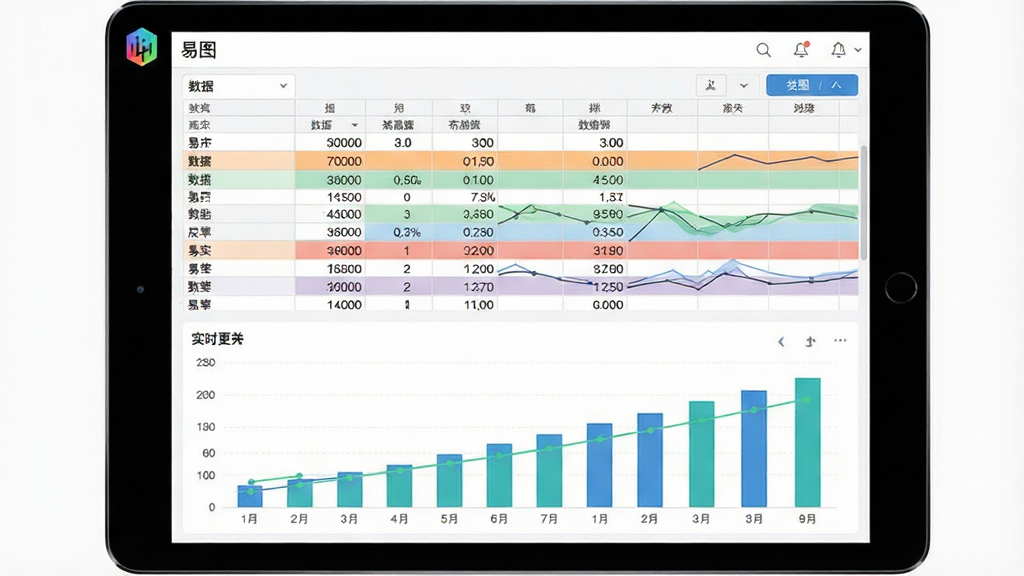
Task: Click the table's vertical scrollbar
Action: [863, 202]
